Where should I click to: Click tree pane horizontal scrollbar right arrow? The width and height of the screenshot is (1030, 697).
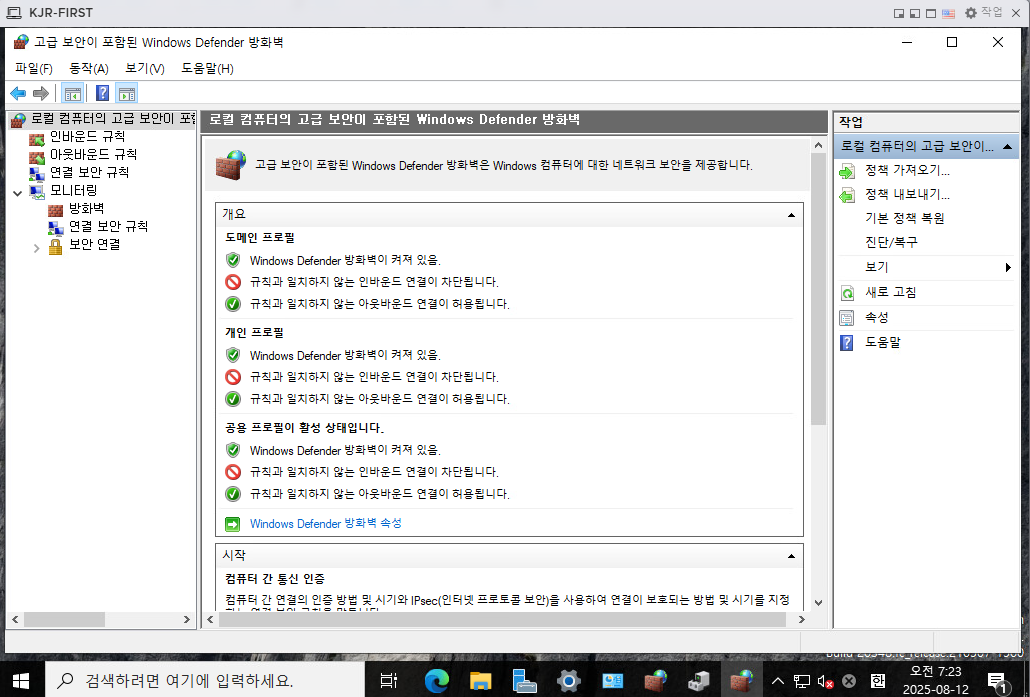click(x=187, y=619)
